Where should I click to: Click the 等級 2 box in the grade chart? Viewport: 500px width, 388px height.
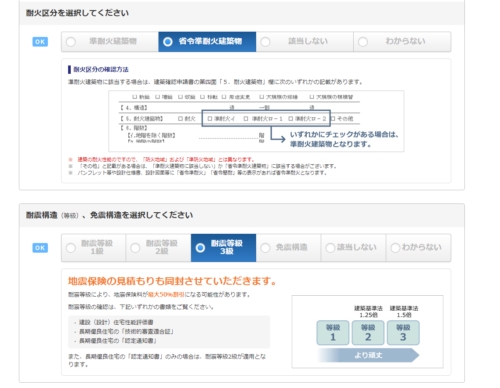pos(368,333)
